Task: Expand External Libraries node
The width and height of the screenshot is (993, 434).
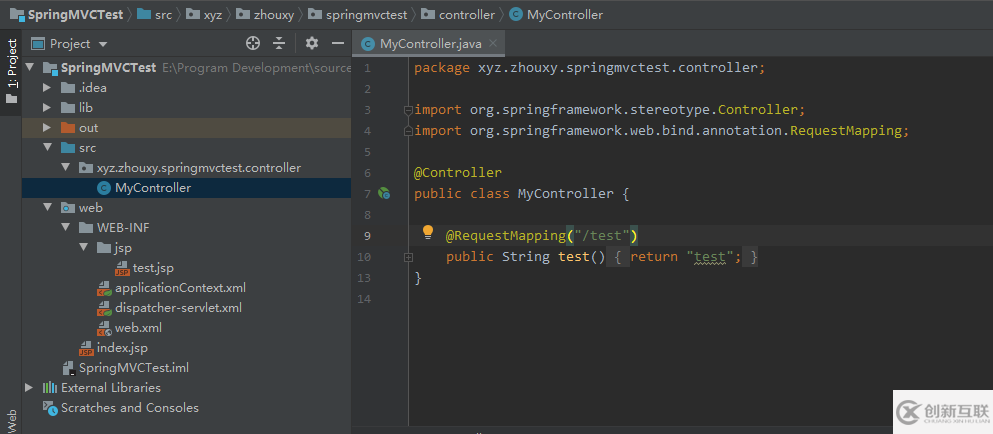Action: [30, 387]
